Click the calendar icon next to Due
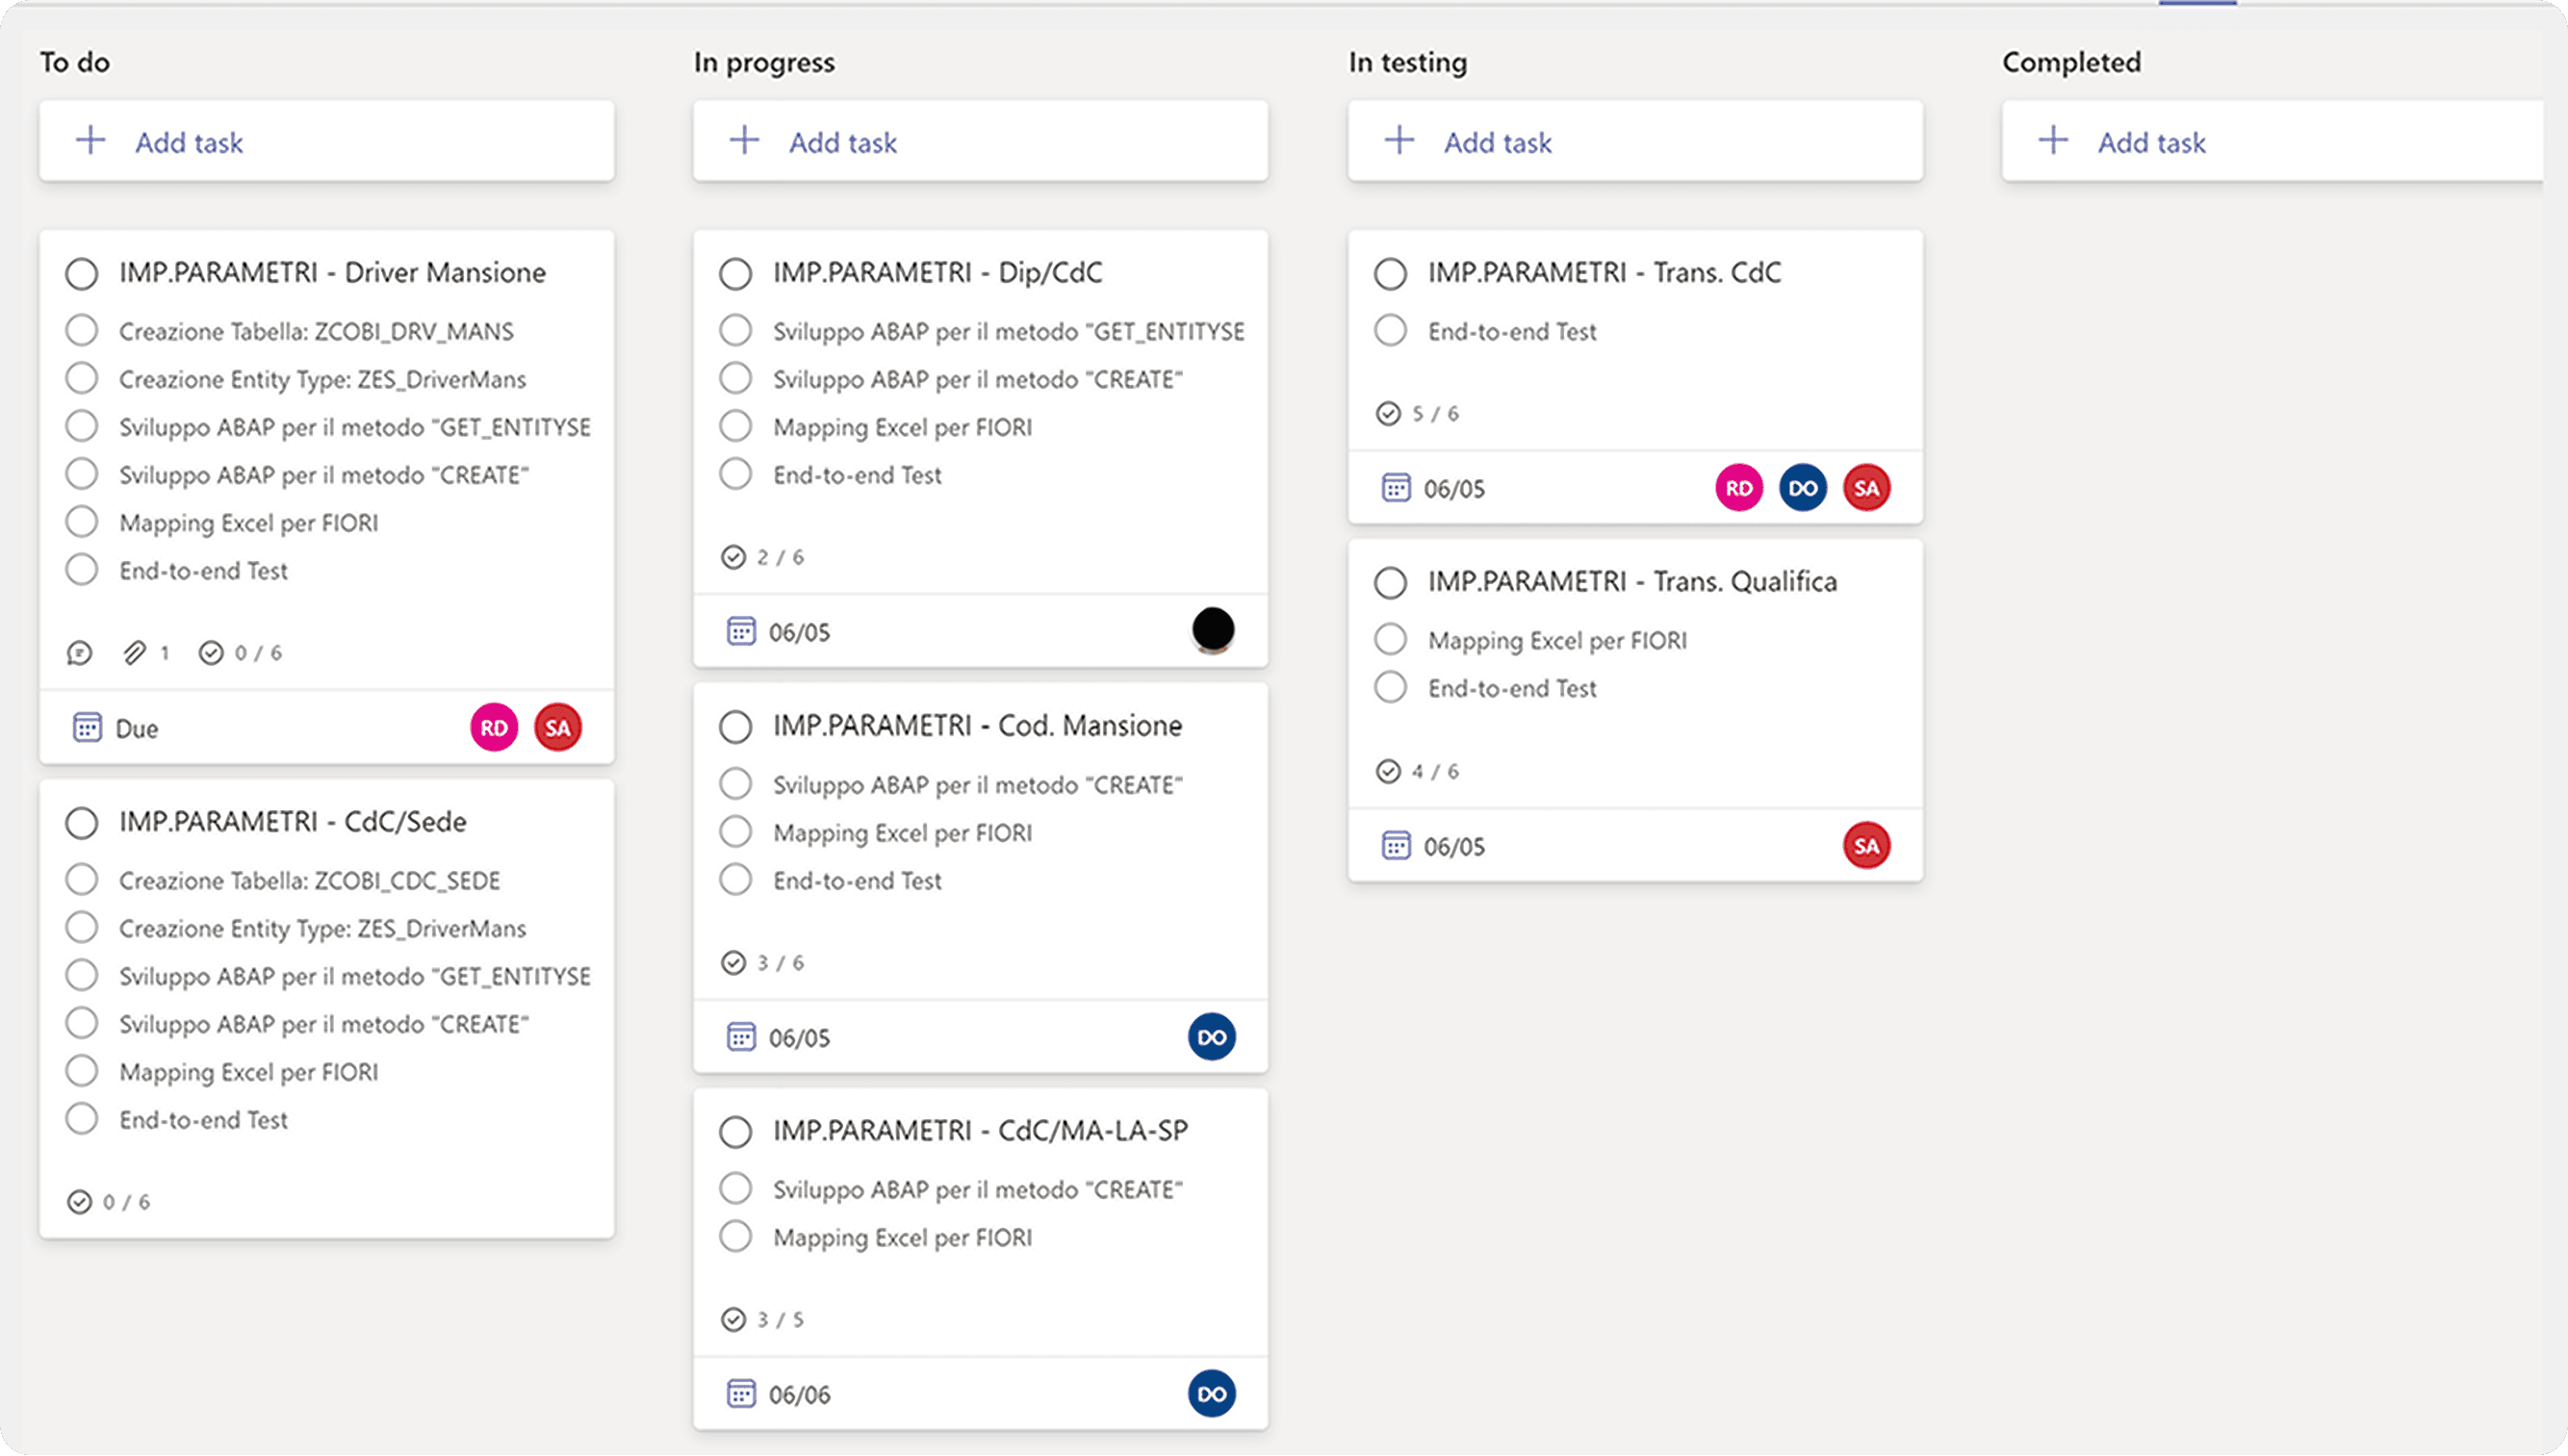Screen dimensions: 2568x1456 click(x=87, y=727)
